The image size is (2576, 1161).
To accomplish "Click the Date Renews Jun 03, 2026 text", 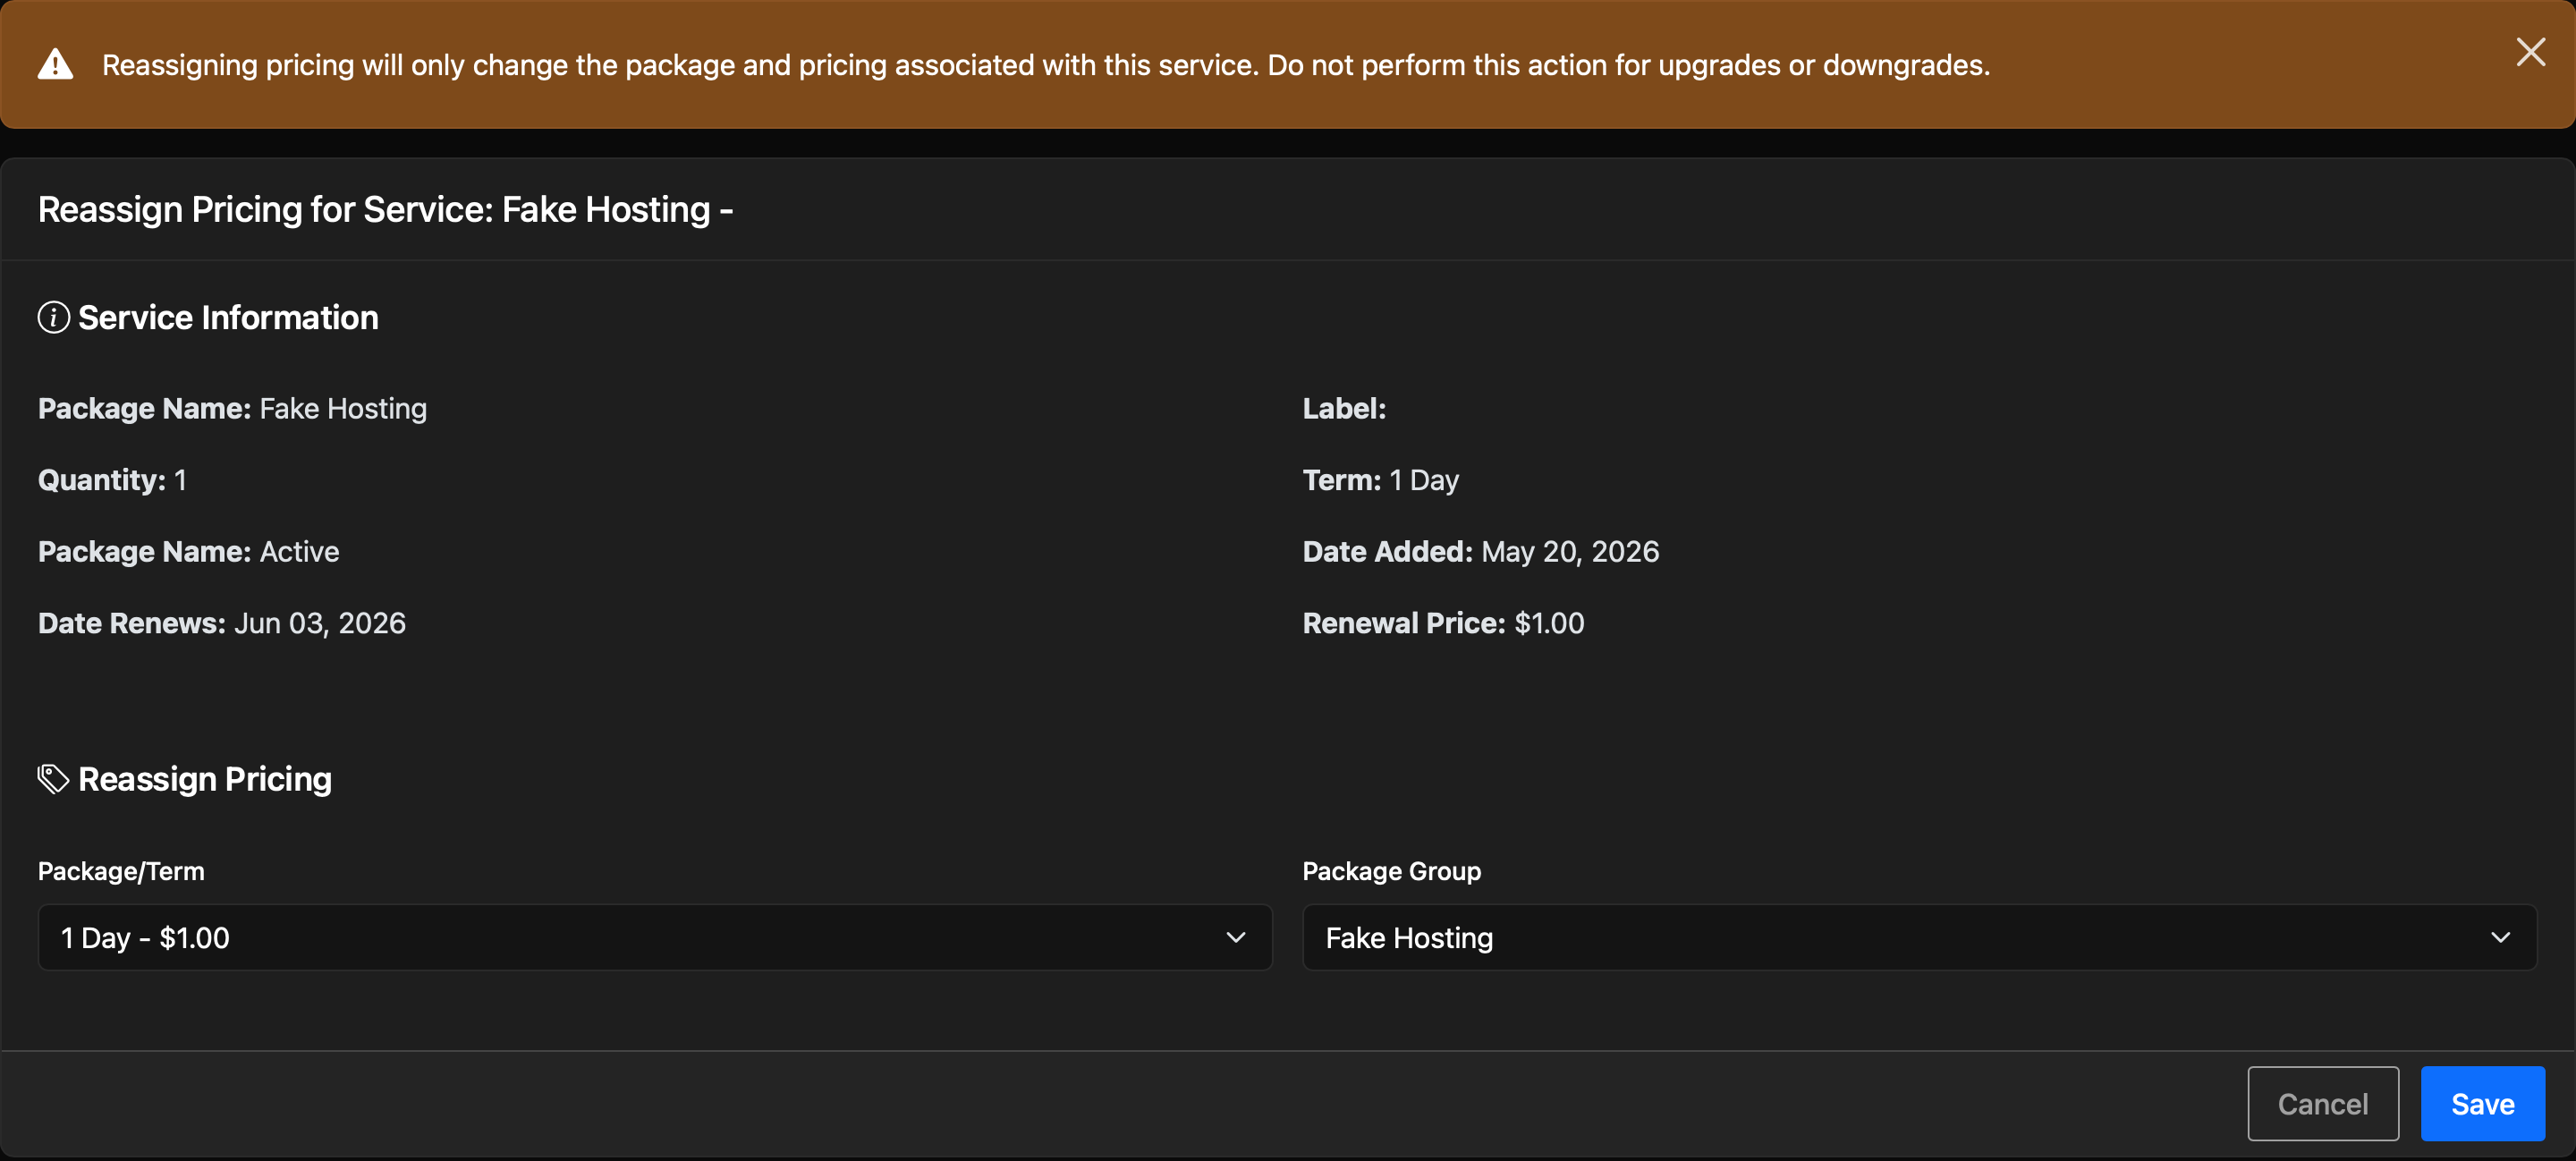I will coord(222,623).
